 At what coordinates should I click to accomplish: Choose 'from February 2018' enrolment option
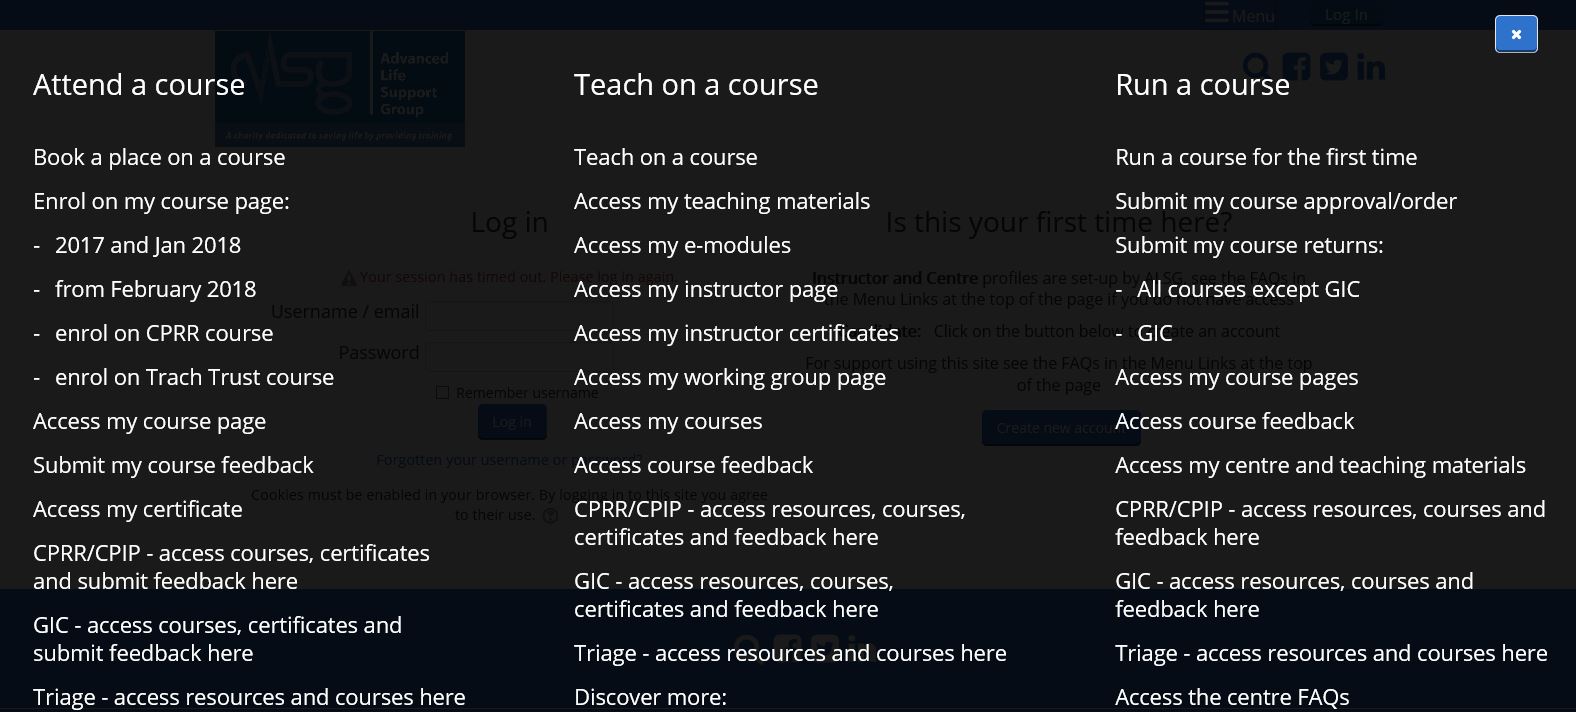[155, 289]
